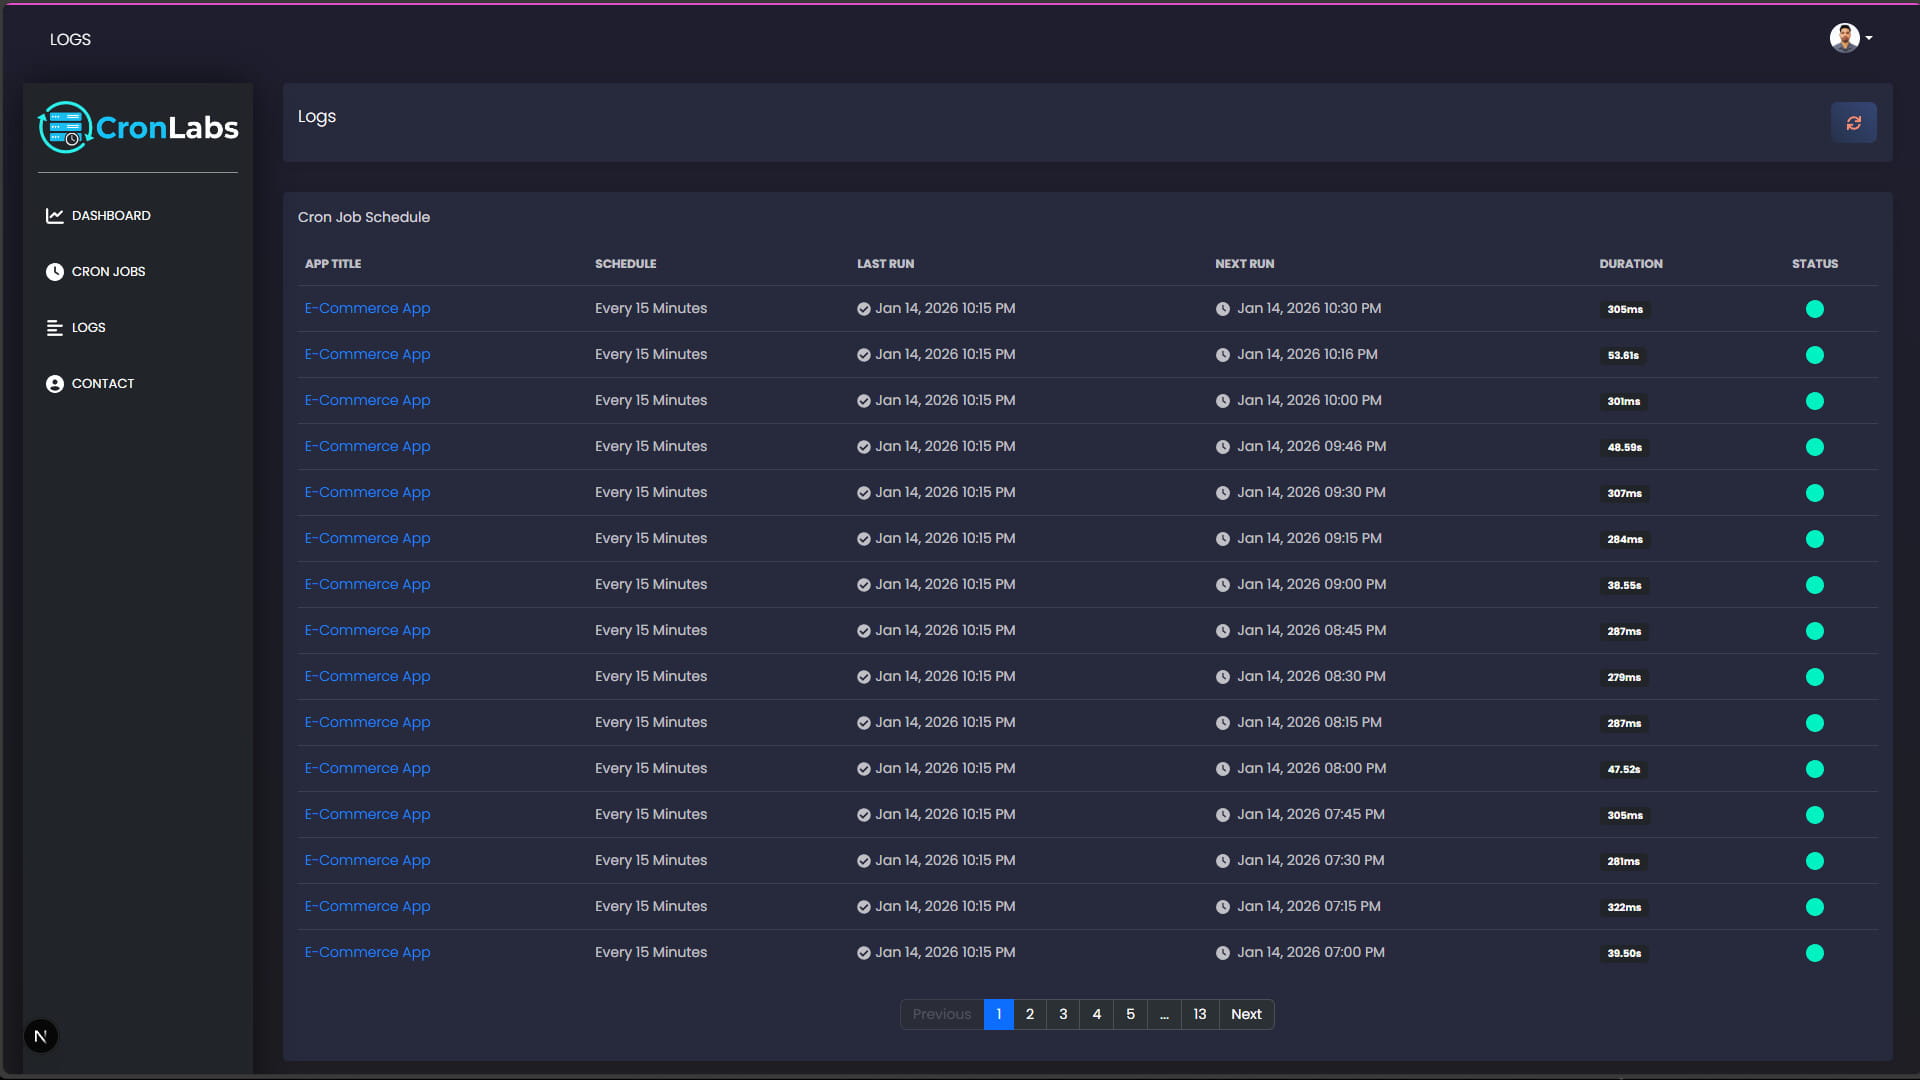Click the Contact person icon in sidebar

pos(55,384)
